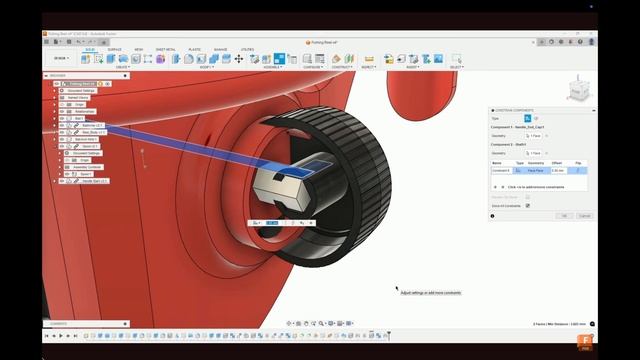Click the Save icon in quick access bar
The height and width of the screenshot is (360, 640).
(x=69, y=42)
